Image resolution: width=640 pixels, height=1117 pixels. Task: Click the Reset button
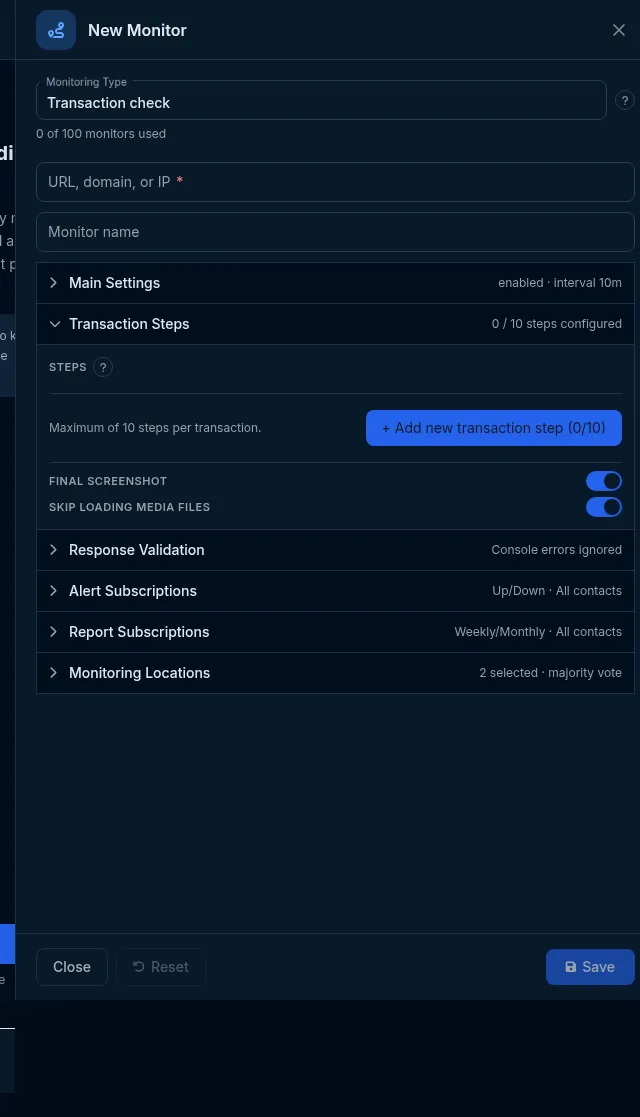161,967
